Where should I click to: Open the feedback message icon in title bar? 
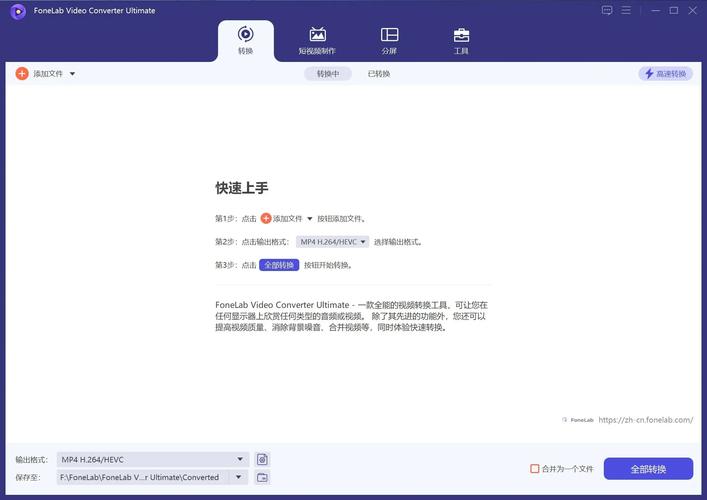coord(607,10)
